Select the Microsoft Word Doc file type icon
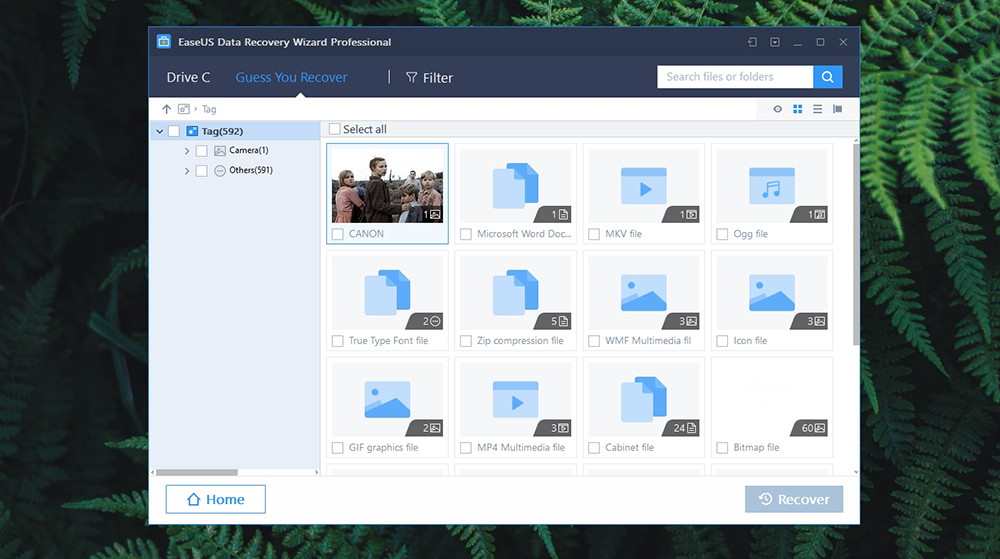The image size is (1000, 559). (x=515, y=186)
